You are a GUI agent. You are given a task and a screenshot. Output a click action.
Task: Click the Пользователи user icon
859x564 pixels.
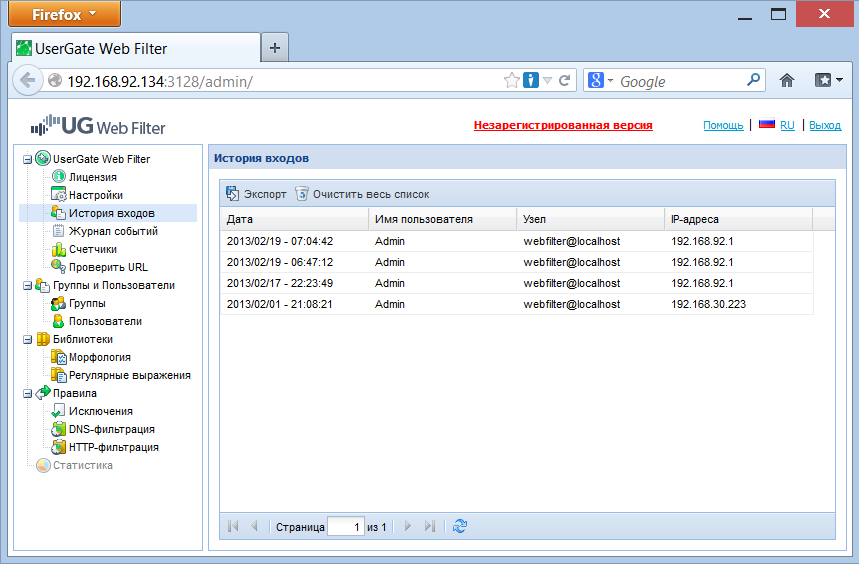point(59,321)
